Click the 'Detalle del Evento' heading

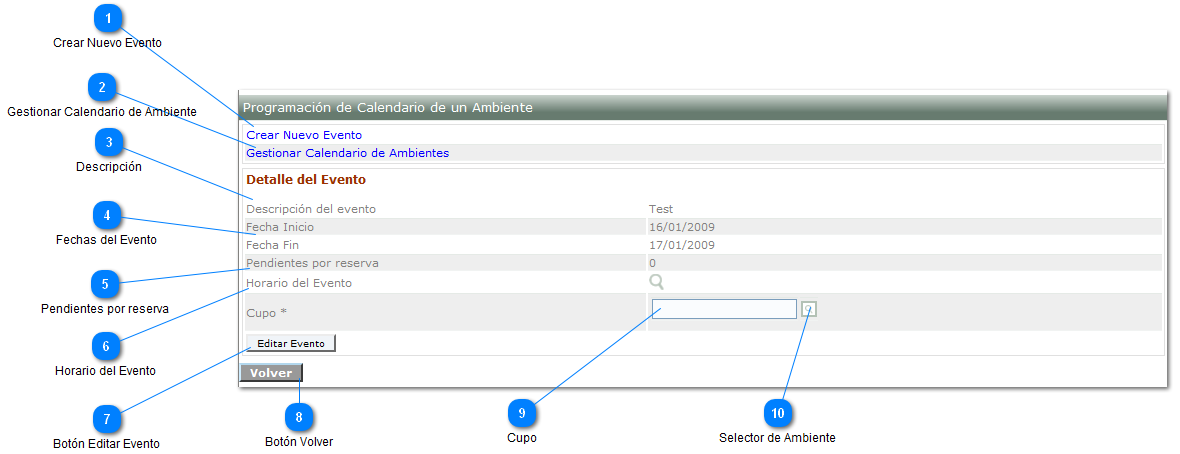tap(306, 180)
